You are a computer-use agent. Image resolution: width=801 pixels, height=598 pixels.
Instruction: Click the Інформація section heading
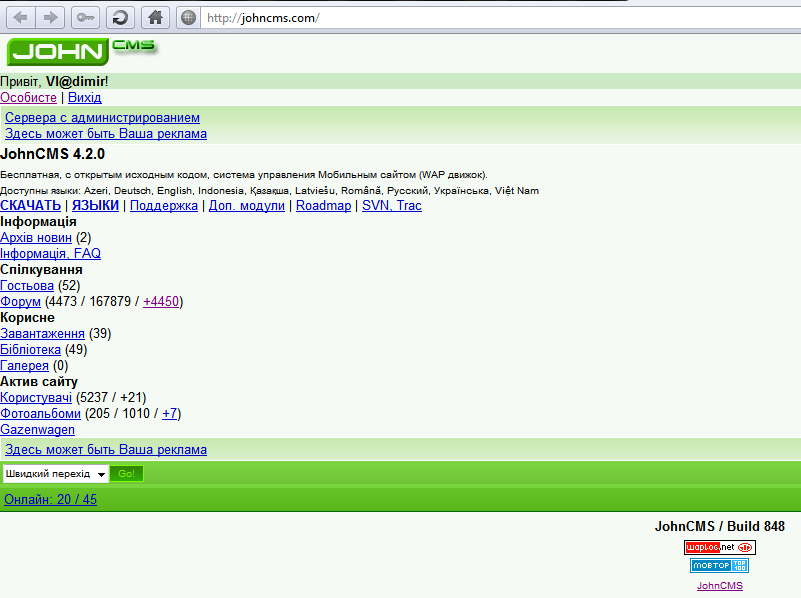[x=38, y=222]
